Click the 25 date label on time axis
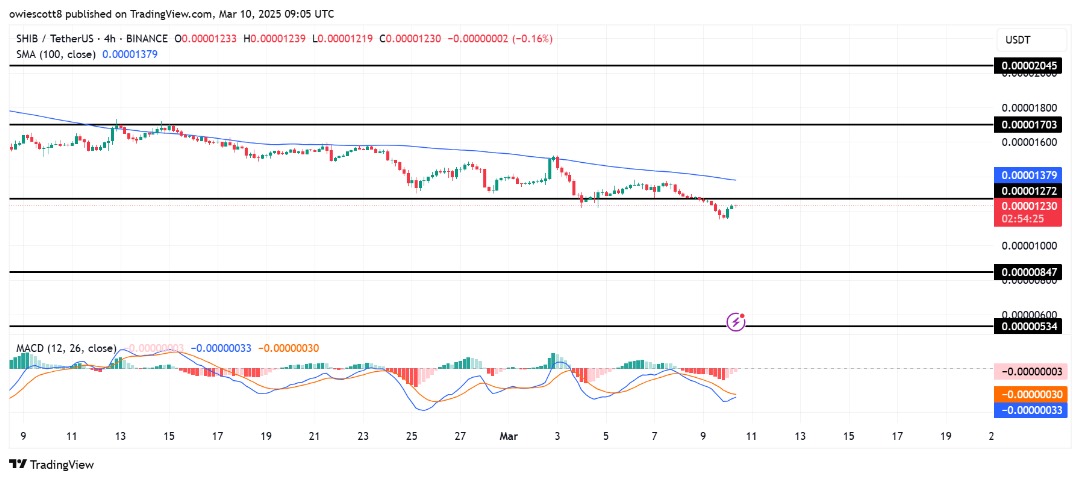The height and width of the screenshot is (480, 1080). (x=412, y=436)
